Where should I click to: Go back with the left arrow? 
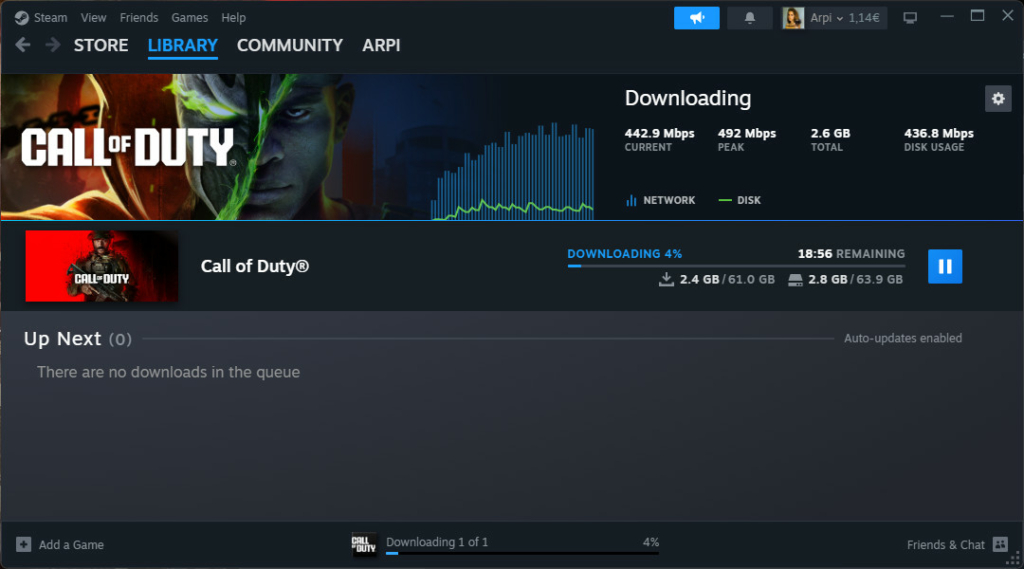tap(23, 45)
